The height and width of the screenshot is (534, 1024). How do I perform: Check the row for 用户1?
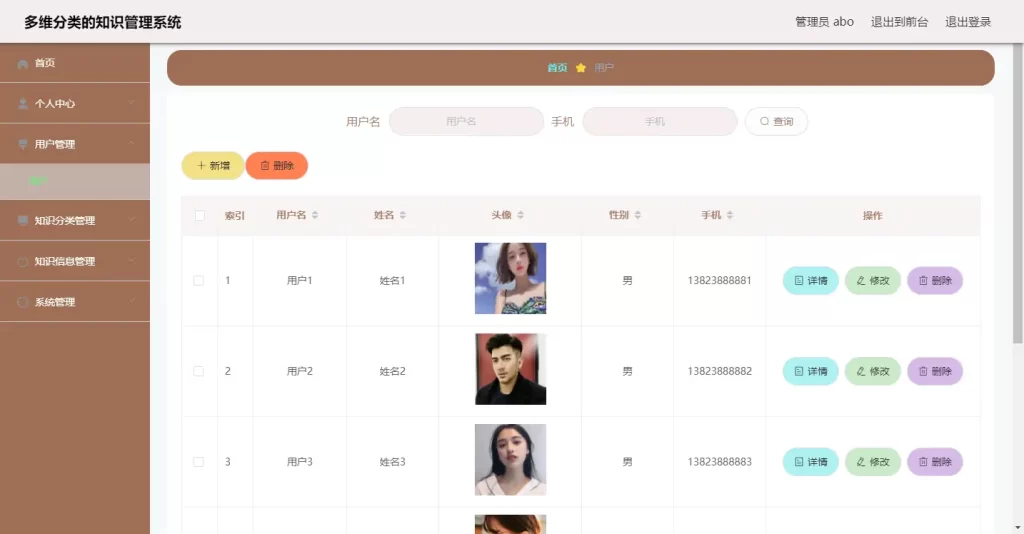pyautogui.click(x=199, y=281)
